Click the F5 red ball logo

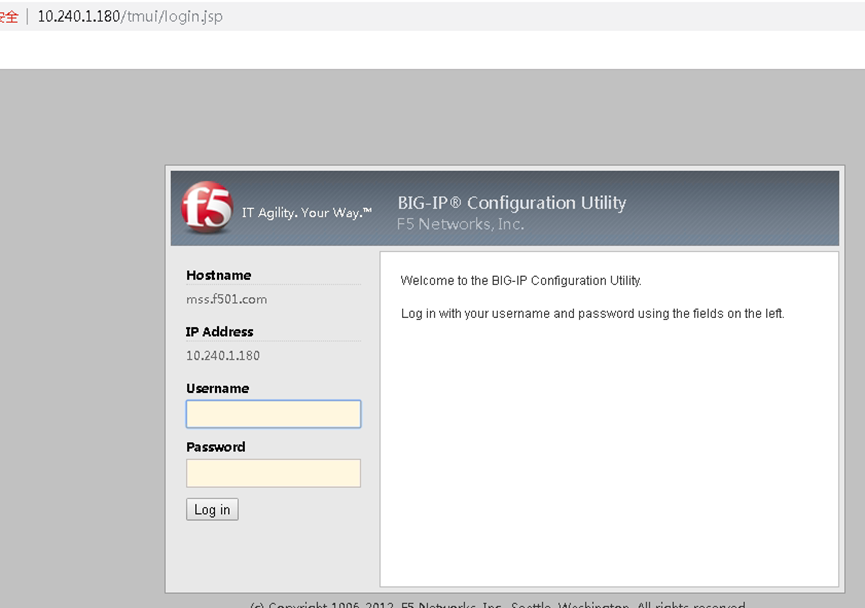coord(207,207)
